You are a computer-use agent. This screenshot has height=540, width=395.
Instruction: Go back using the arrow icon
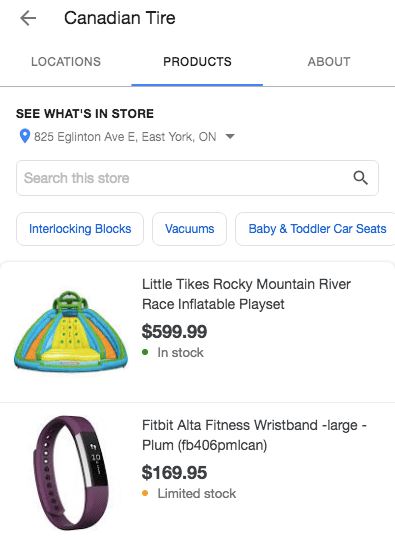click(x=28, y=18)
